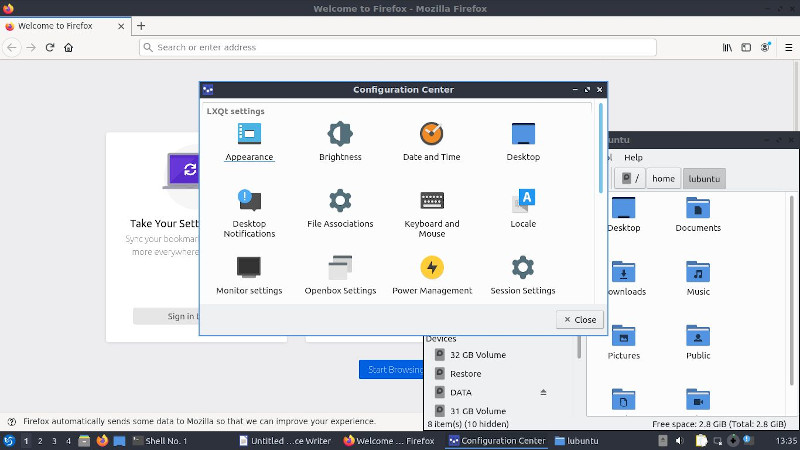This screenshot has height=450, width=800.
Task: Open the Locale settings icon
Action: [523, 209]
